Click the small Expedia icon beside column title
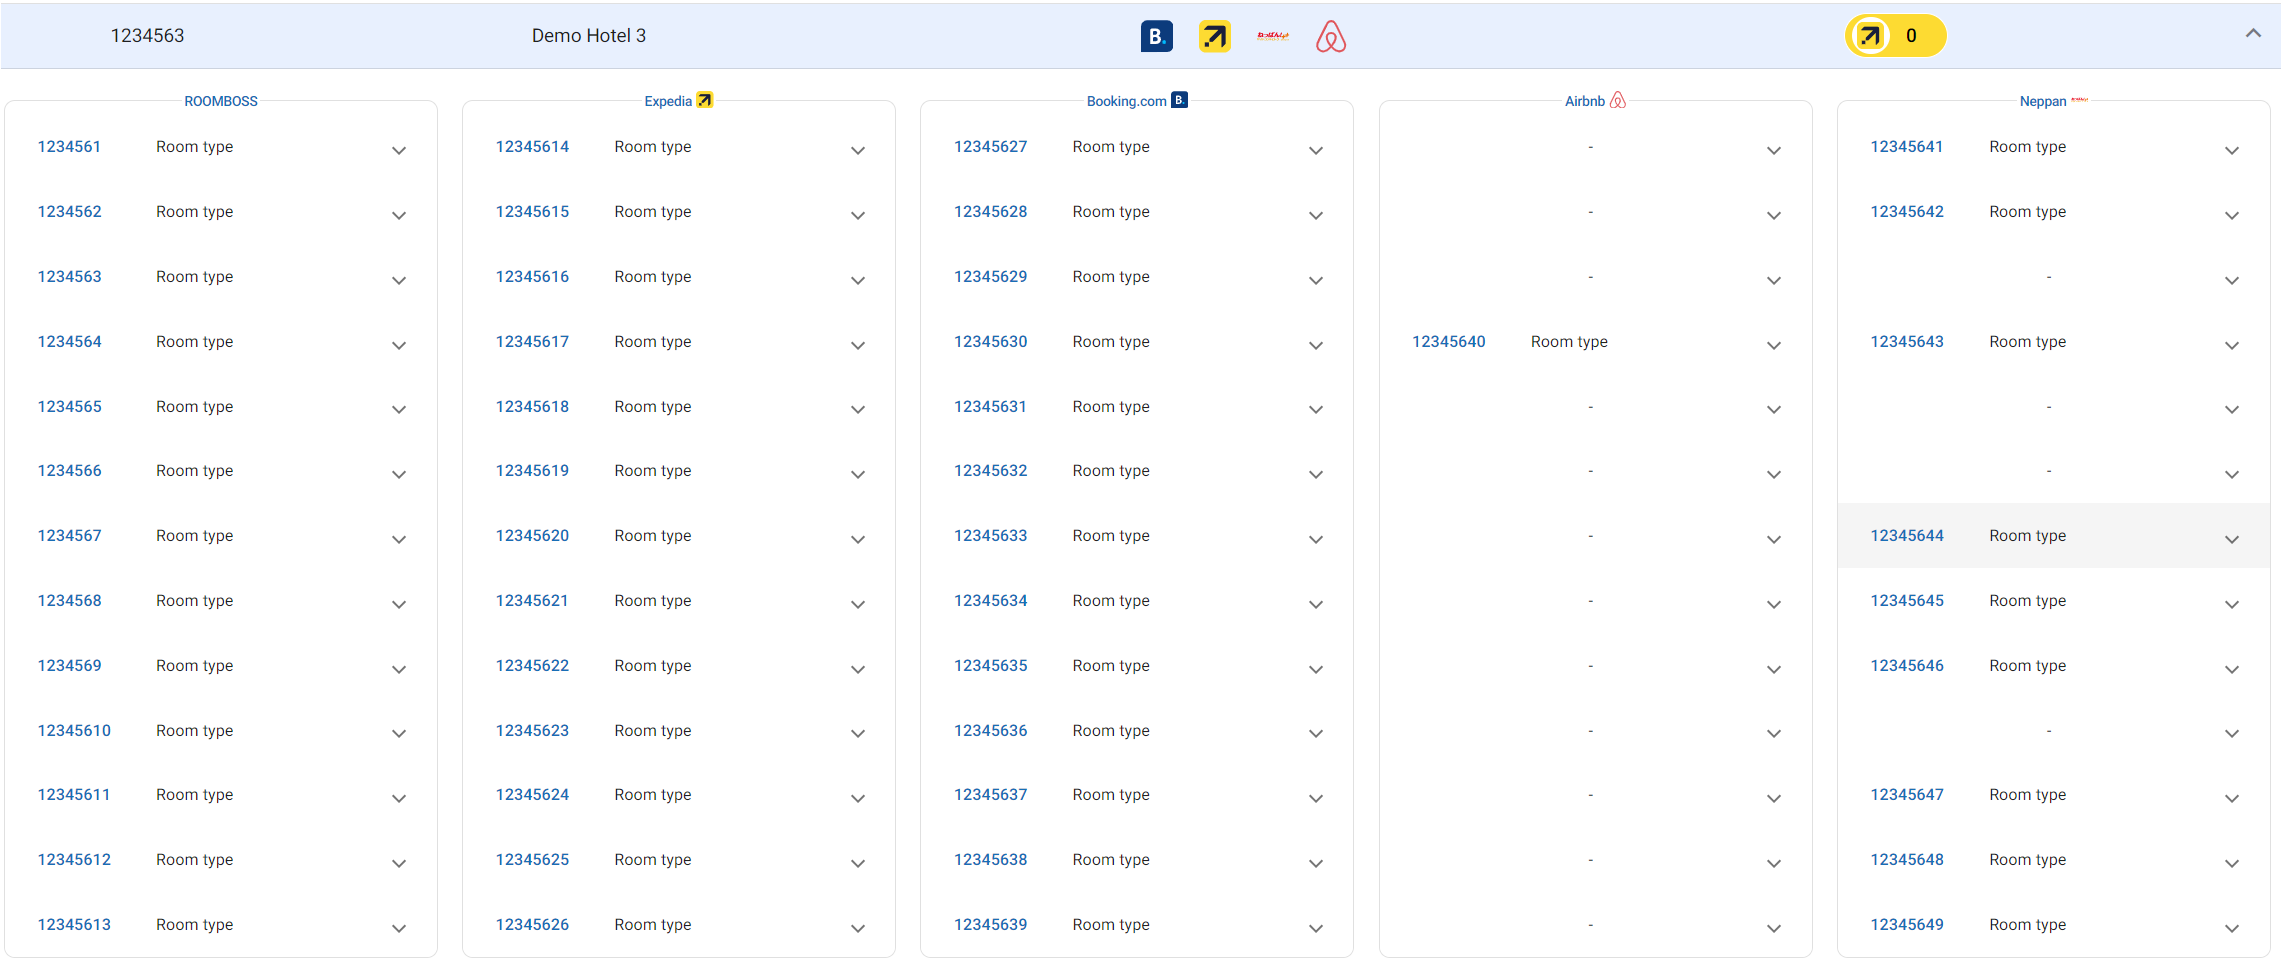Image resolution: width=2289 pixels, height=966 pixels. [x=705, y=100]
